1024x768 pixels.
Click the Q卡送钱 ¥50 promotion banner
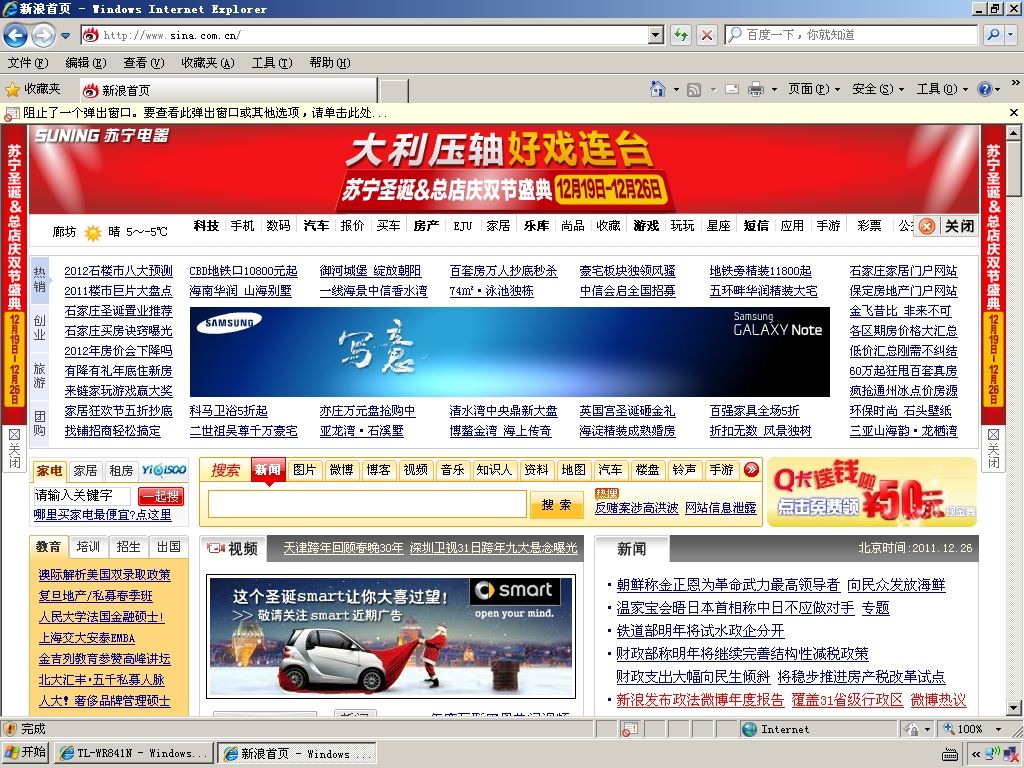pyautogui.click(x=872, y=492)
